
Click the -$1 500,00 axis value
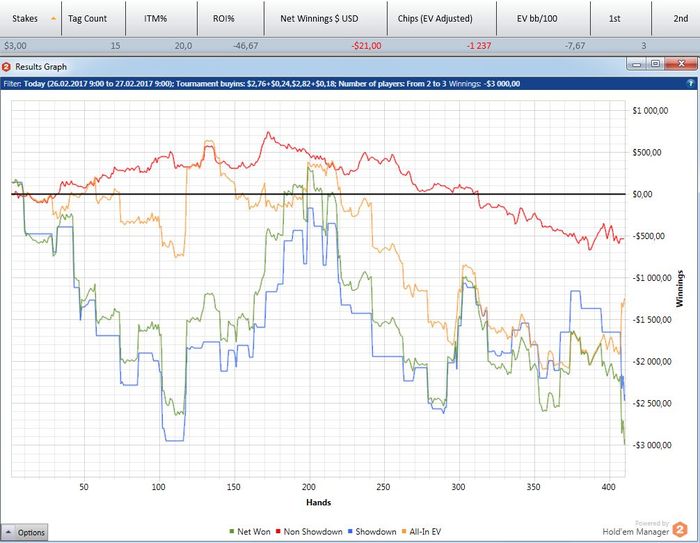click(650, 320)
